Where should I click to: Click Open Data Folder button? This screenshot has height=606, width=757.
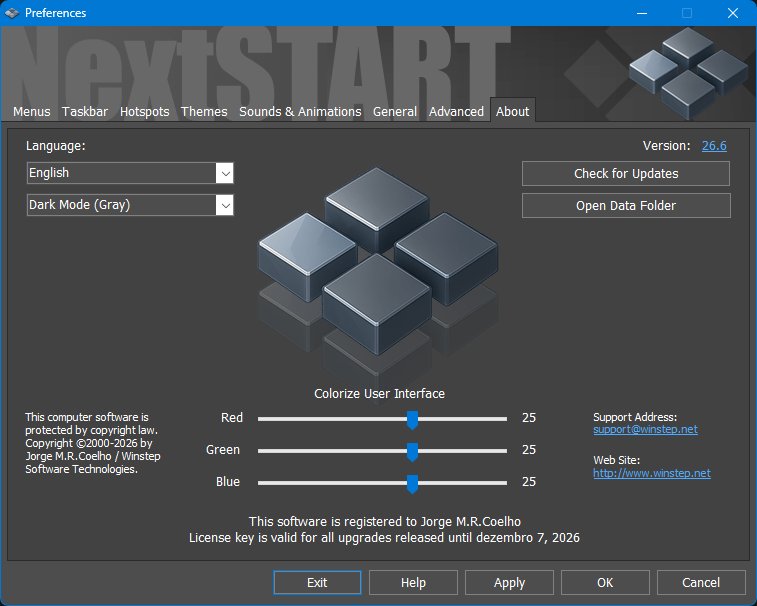click(x=626, y=206)
